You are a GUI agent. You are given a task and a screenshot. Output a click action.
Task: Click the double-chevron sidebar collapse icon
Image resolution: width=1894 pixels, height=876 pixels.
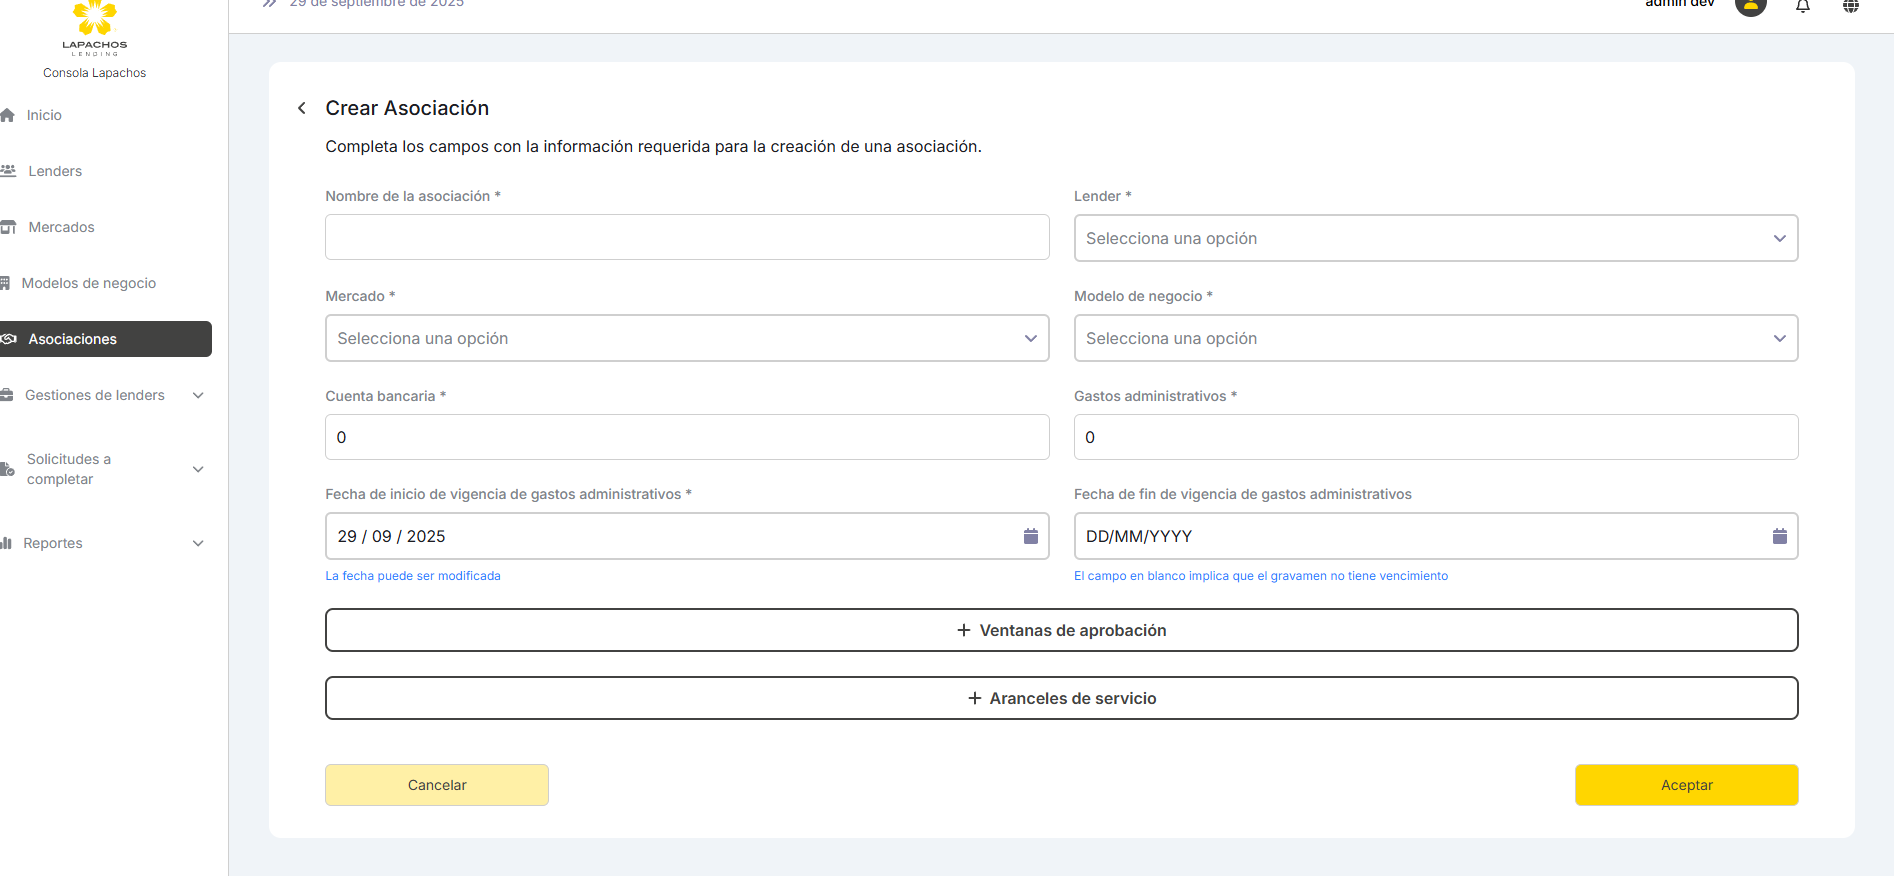pyautogui.click(x=269, y=4)
